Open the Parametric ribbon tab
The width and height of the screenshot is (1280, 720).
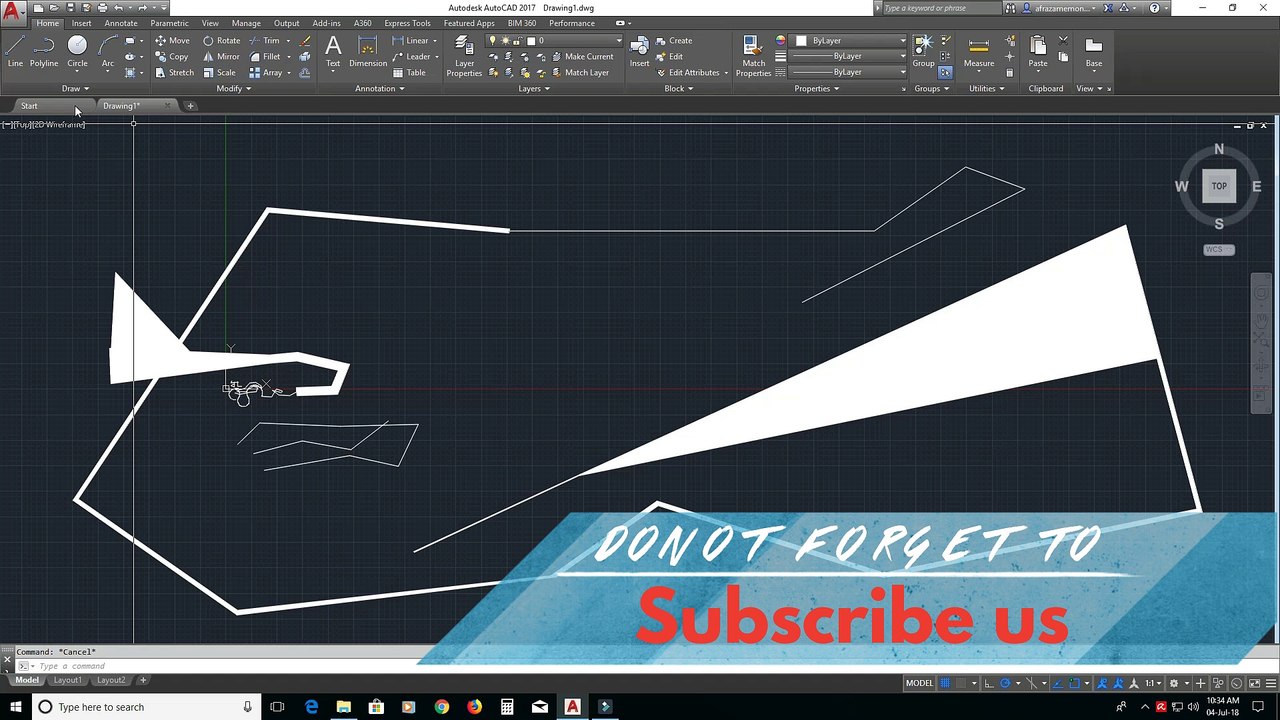169,23
